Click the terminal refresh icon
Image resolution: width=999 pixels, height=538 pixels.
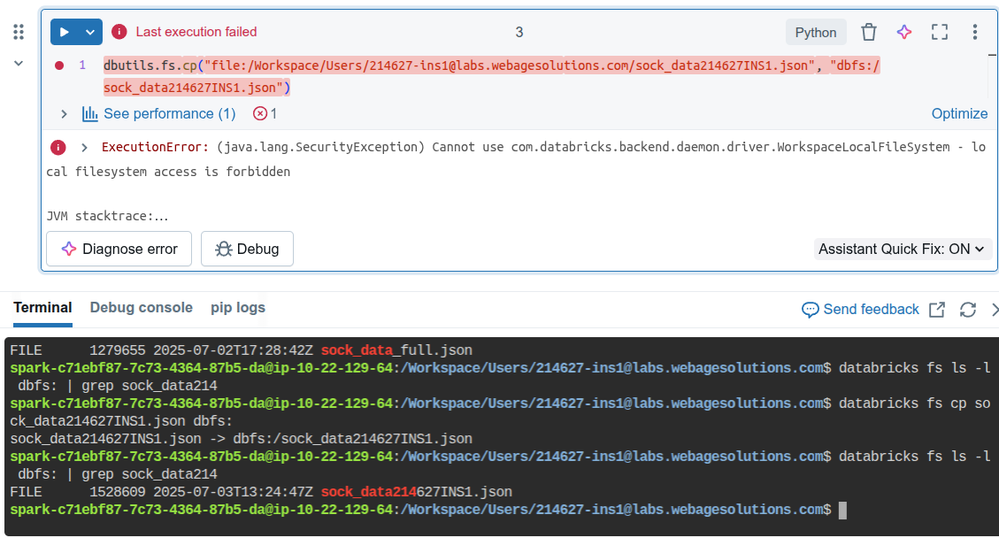967,310
